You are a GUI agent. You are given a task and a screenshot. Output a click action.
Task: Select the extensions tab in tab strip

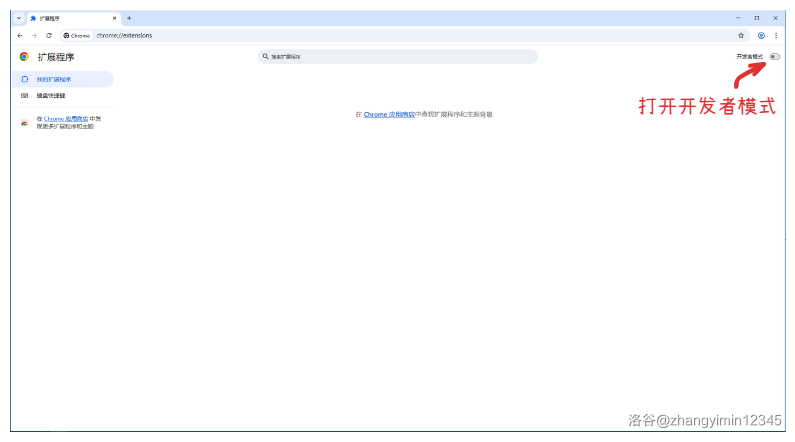[70, 18]
